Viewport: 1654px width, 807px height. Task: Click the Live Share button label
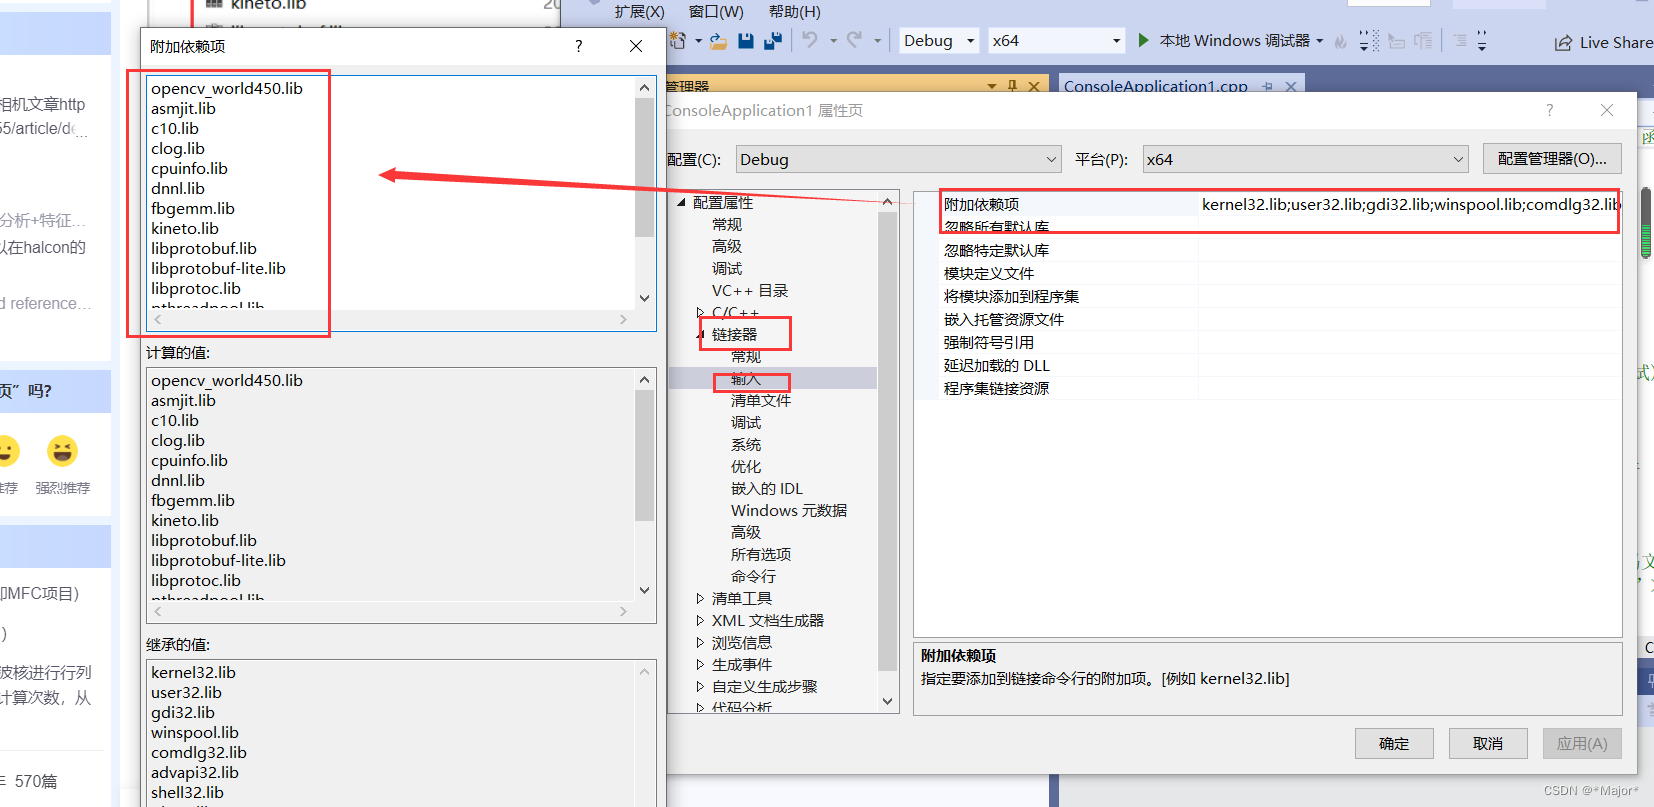(x=1615, y=43)
